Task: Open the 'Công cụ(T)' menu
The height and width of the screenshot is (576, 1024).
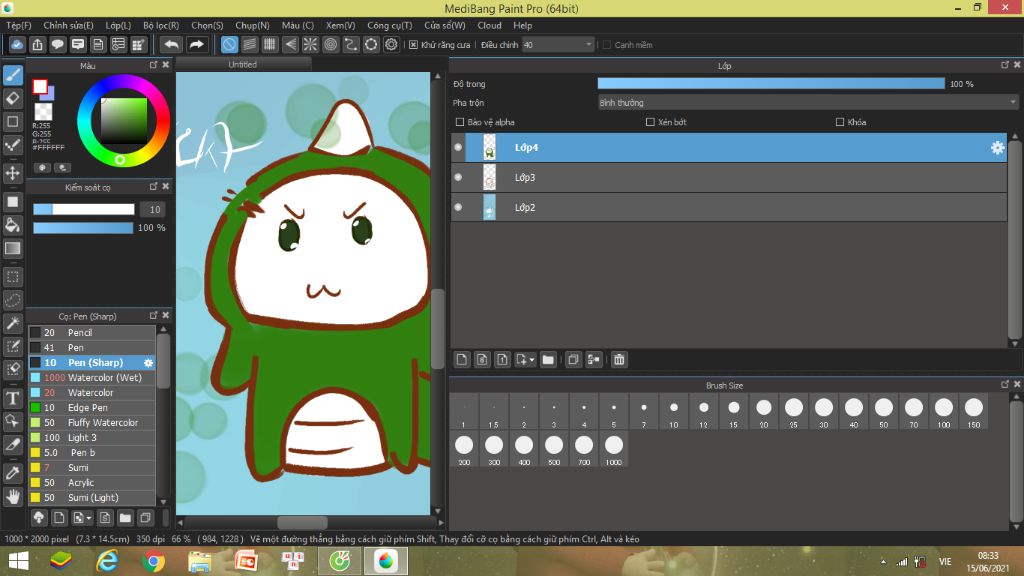Action: click(x=389, y=25)
